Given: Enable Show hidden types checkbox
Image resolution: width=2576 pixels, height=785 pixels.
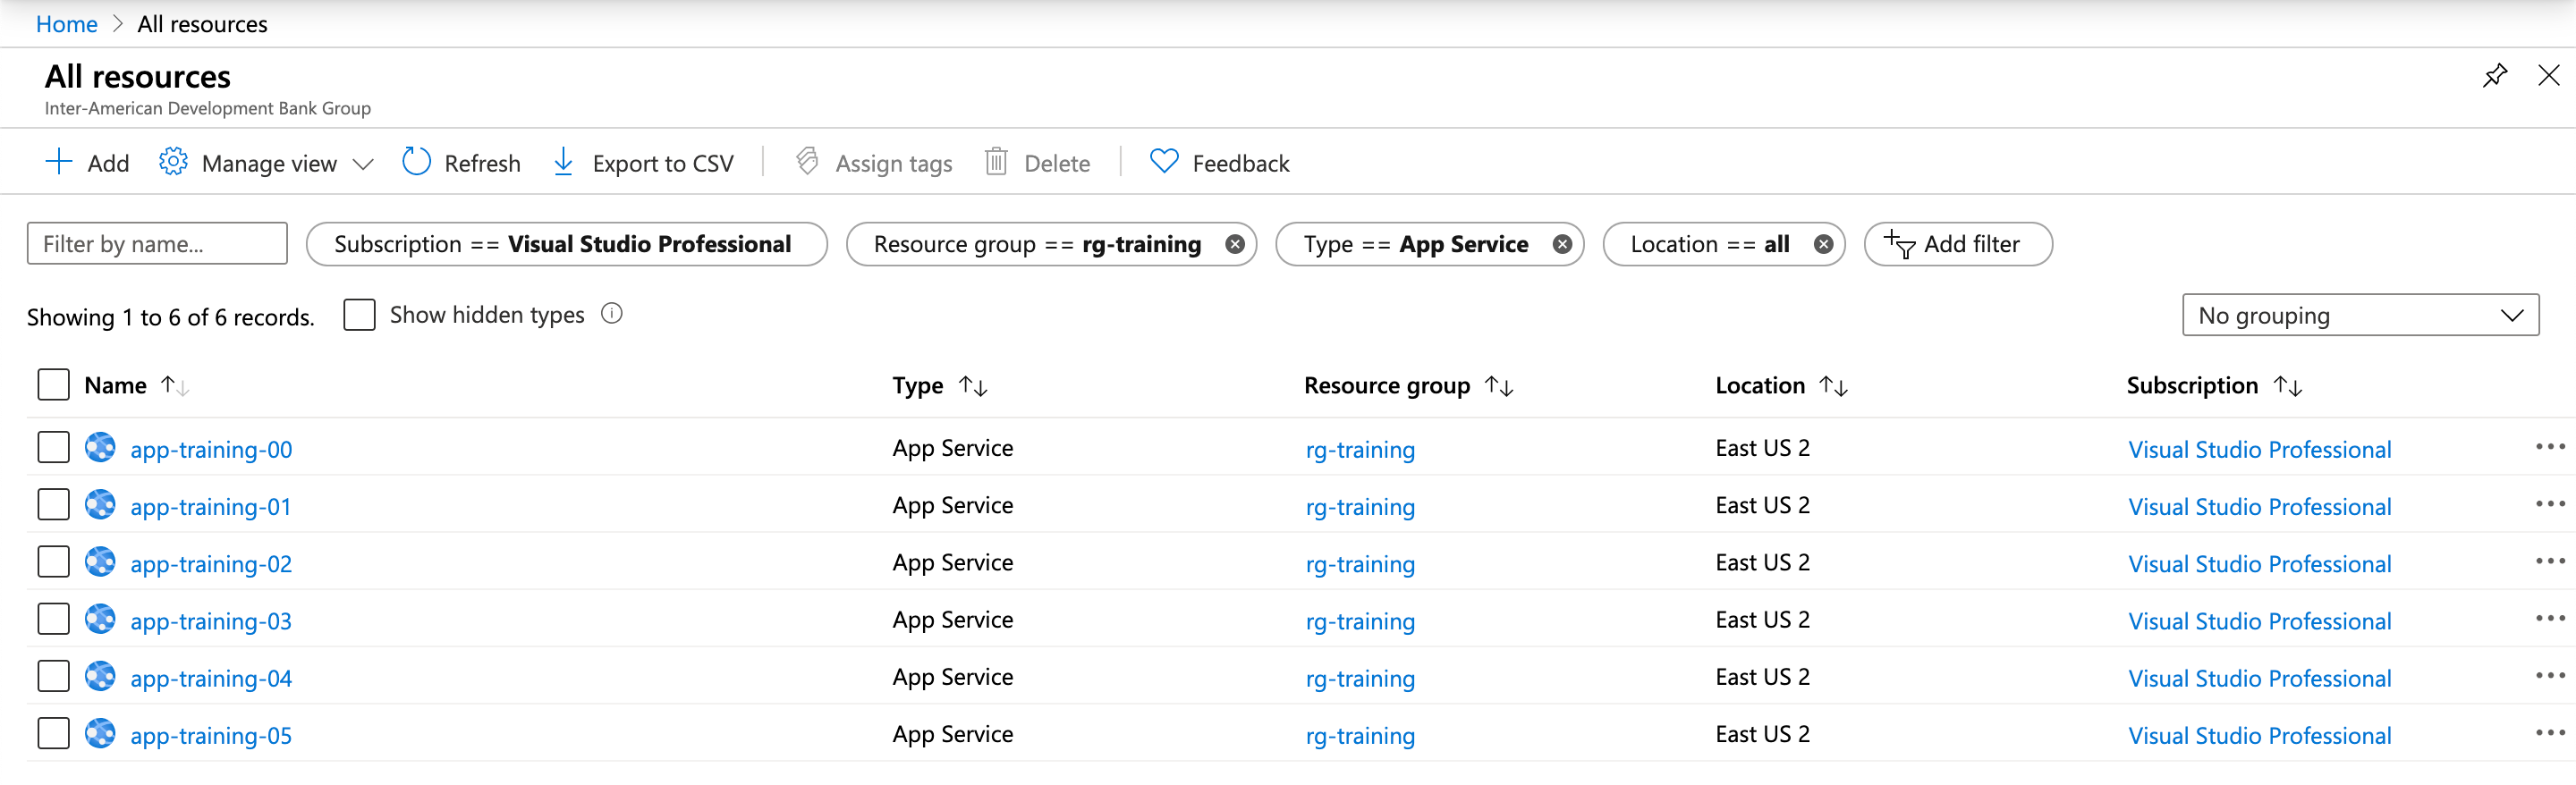Looking at the screenshot, I should point(359,314).
